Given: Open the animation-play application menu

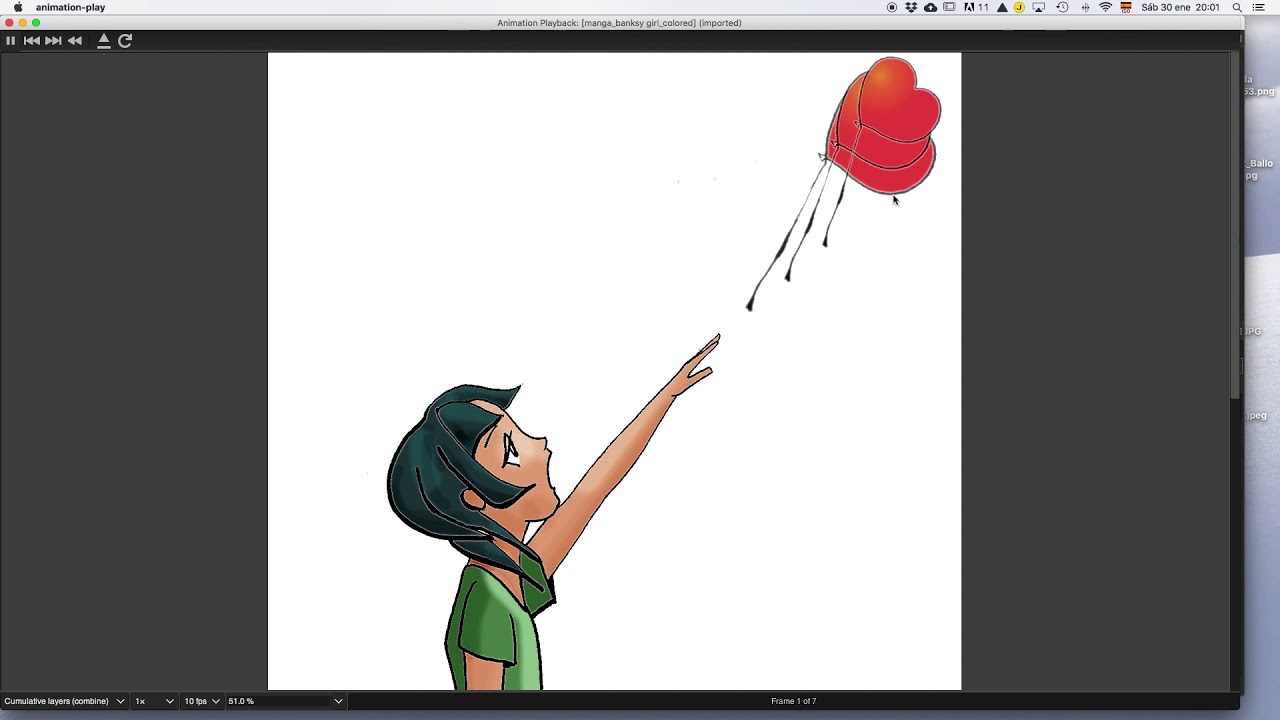Looking at the screenshot, I should point(70,7).
